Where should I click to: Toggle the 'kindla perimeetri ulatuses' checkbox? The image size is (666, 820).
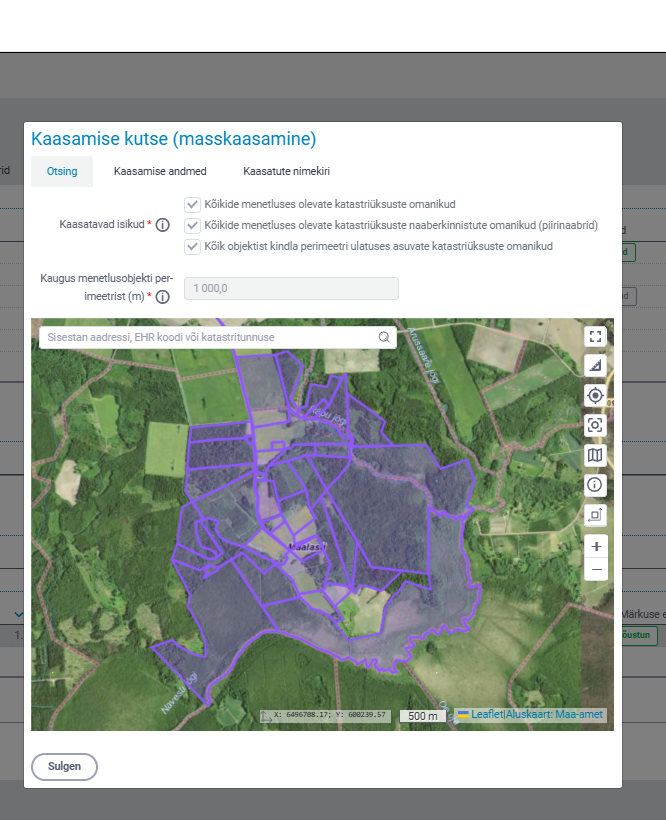click(x=192, y=246)
